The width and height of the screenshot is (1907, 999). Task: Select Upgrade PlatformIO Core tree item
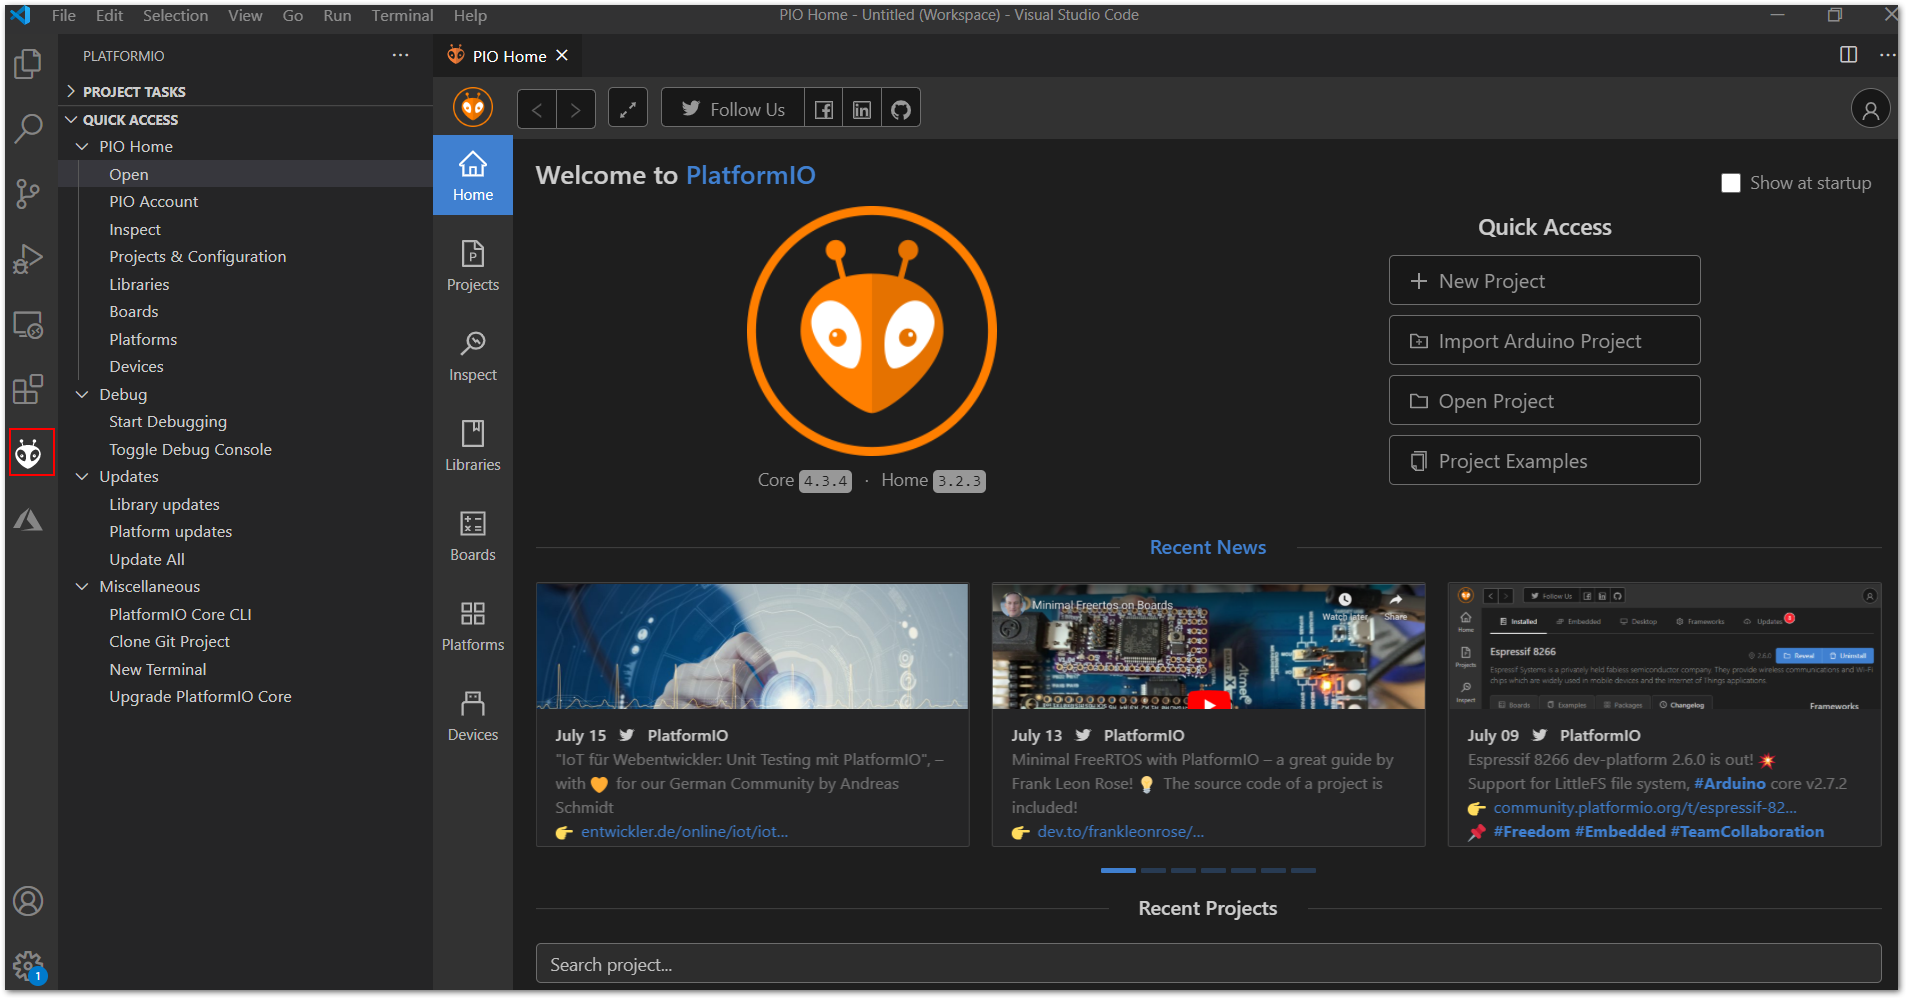click(200, 696)
